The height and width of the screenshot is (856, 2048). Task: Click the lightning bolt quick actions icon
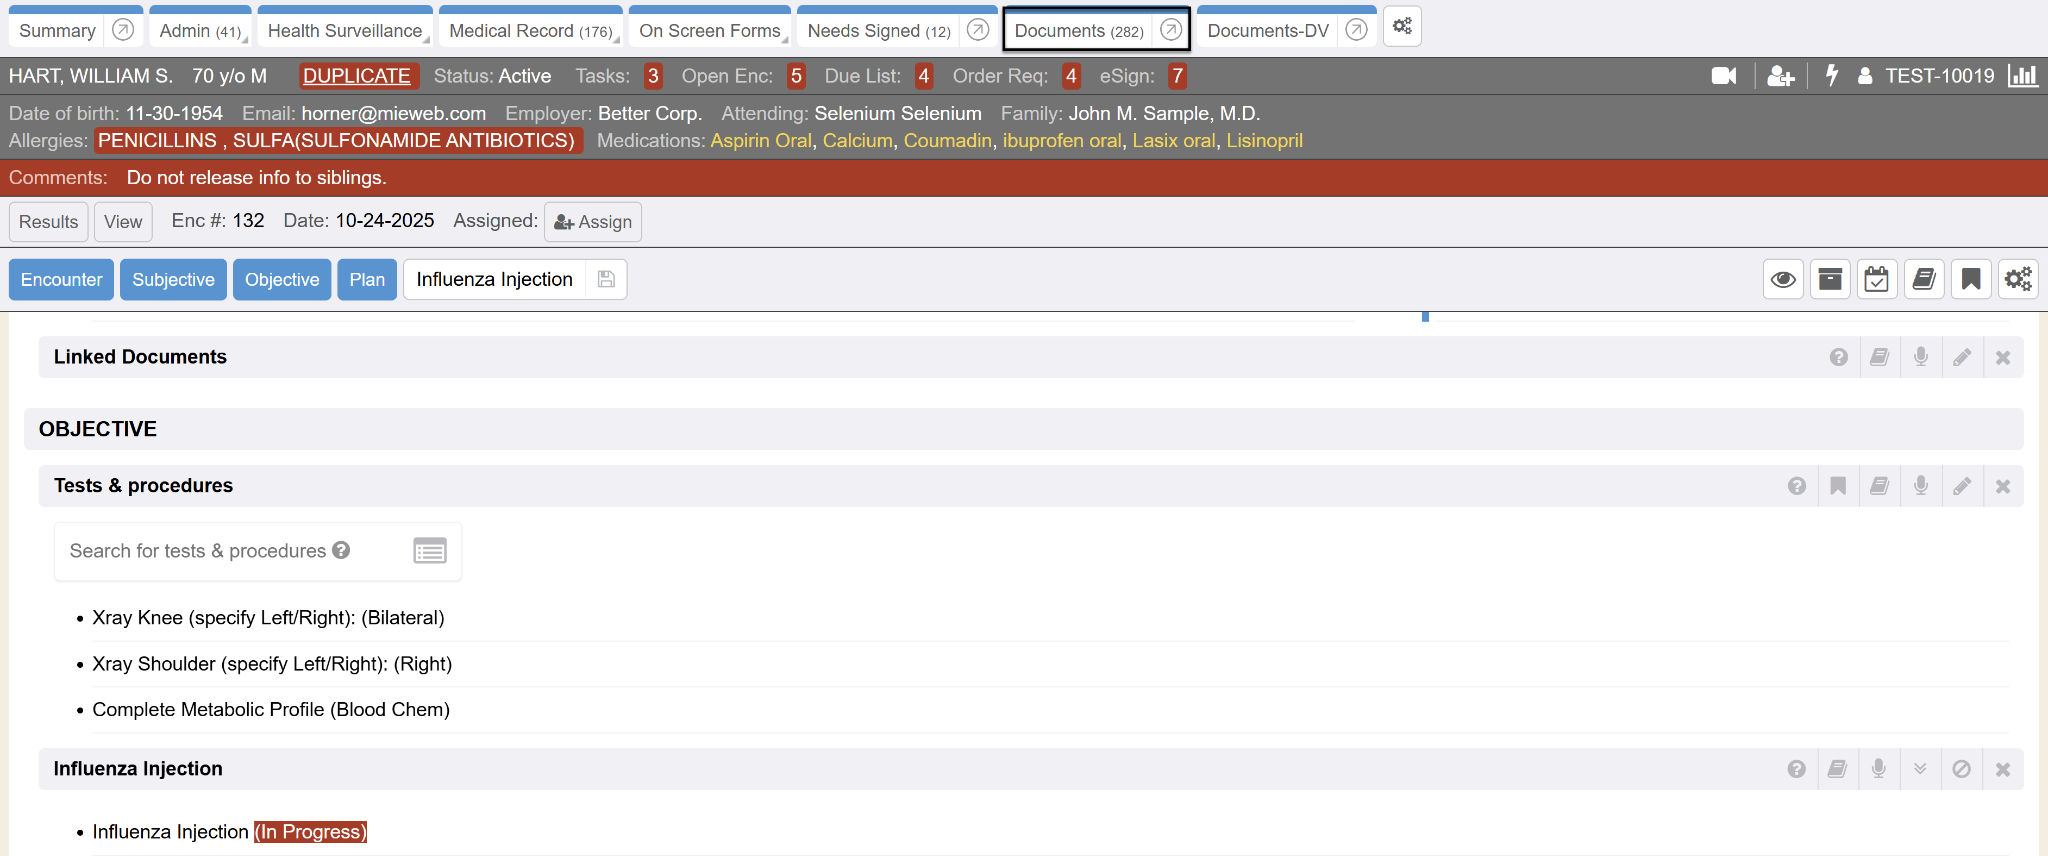pos(1832,76)
